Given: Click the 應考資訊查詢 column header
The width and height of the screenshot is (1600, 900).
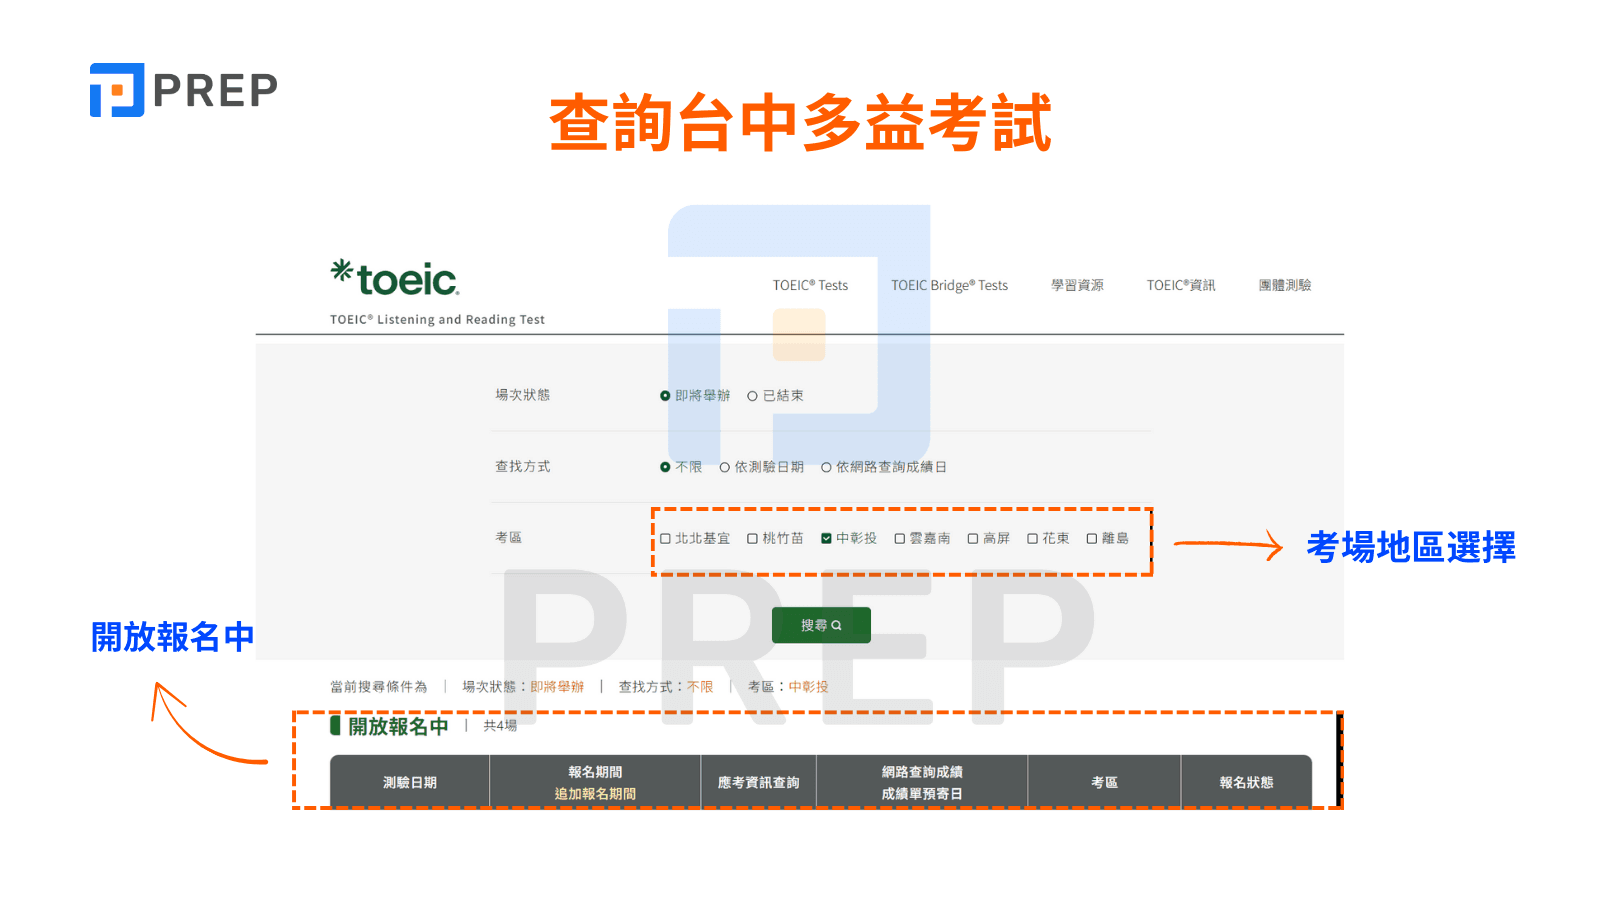Looking at the screenshot, I should pyautogui.click(x=758, y=782).
